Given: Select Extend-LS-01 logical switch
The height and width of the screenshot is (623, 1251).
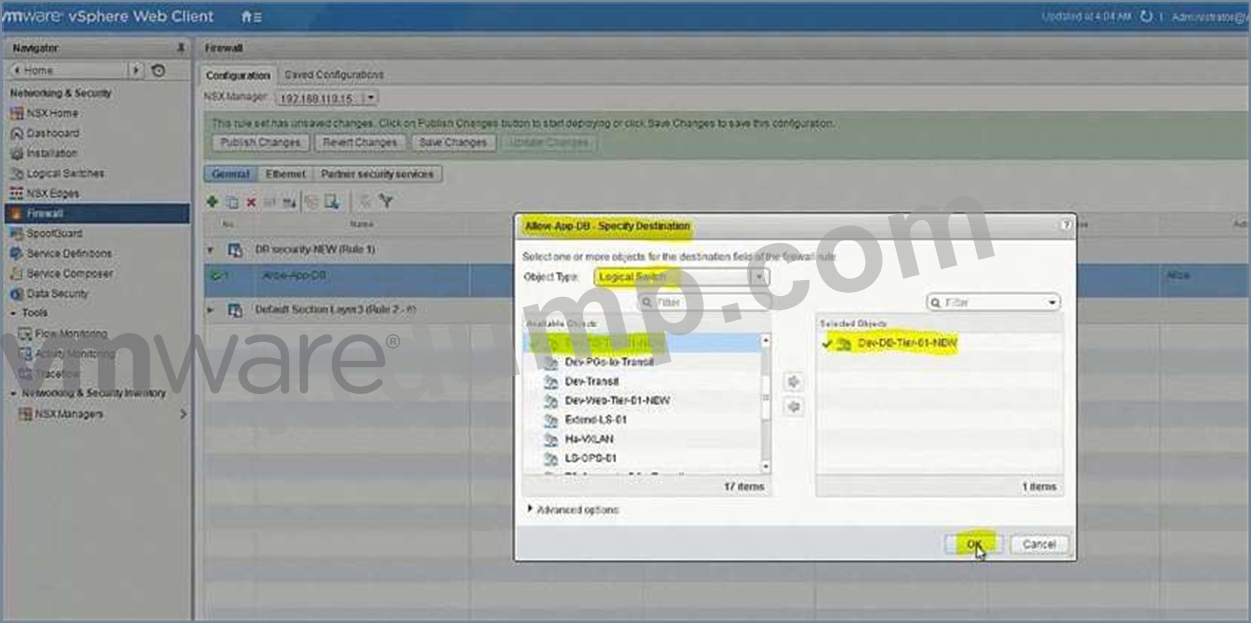Looking at the screenshot, I should 596,419.
